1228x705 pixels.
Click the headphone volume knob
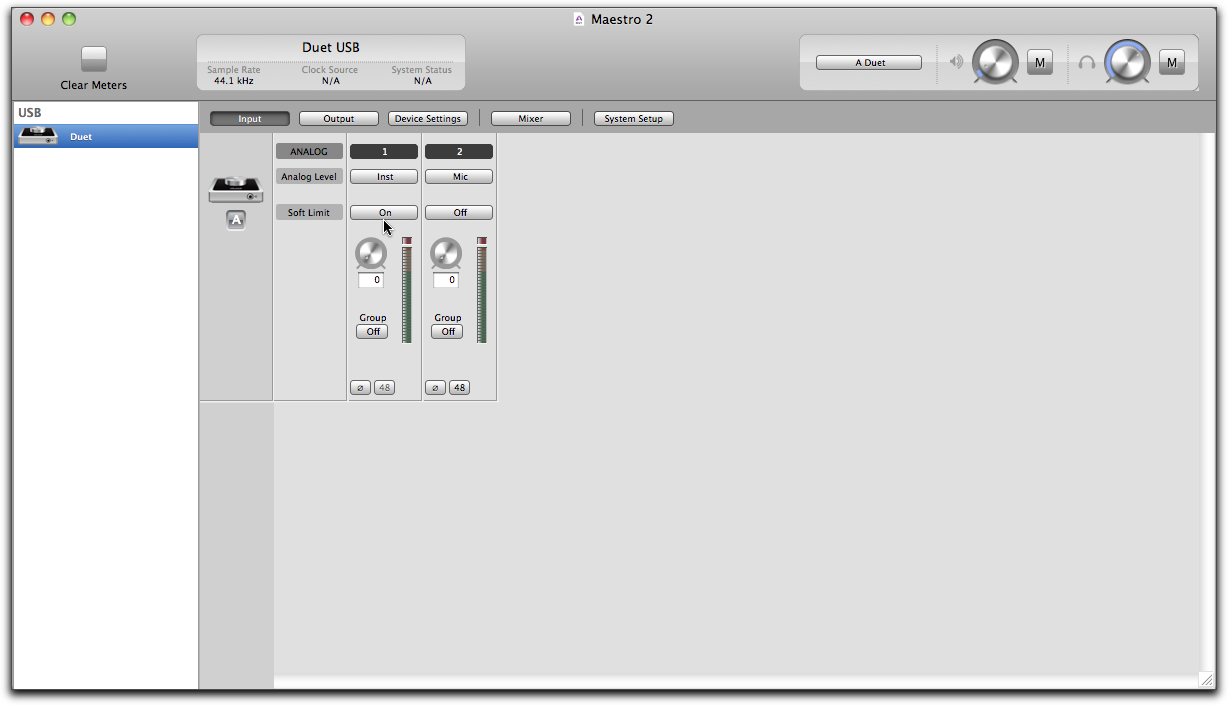[1127, 62]
